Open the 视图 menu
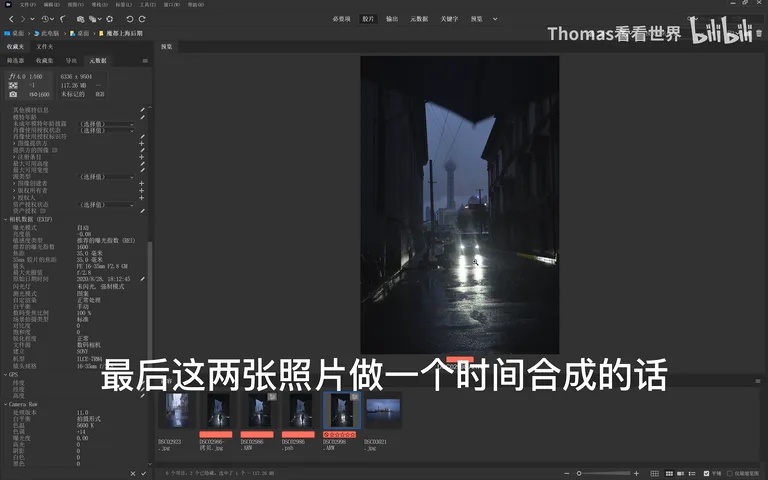 [x=75, y=4]
